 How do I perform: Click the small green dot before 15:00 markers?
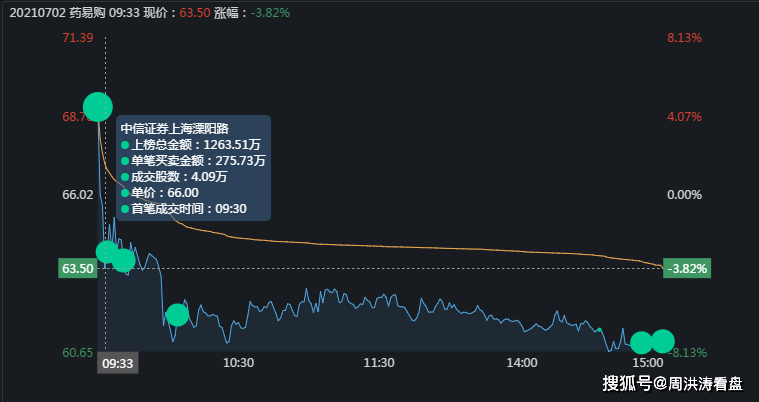[599, 329]
